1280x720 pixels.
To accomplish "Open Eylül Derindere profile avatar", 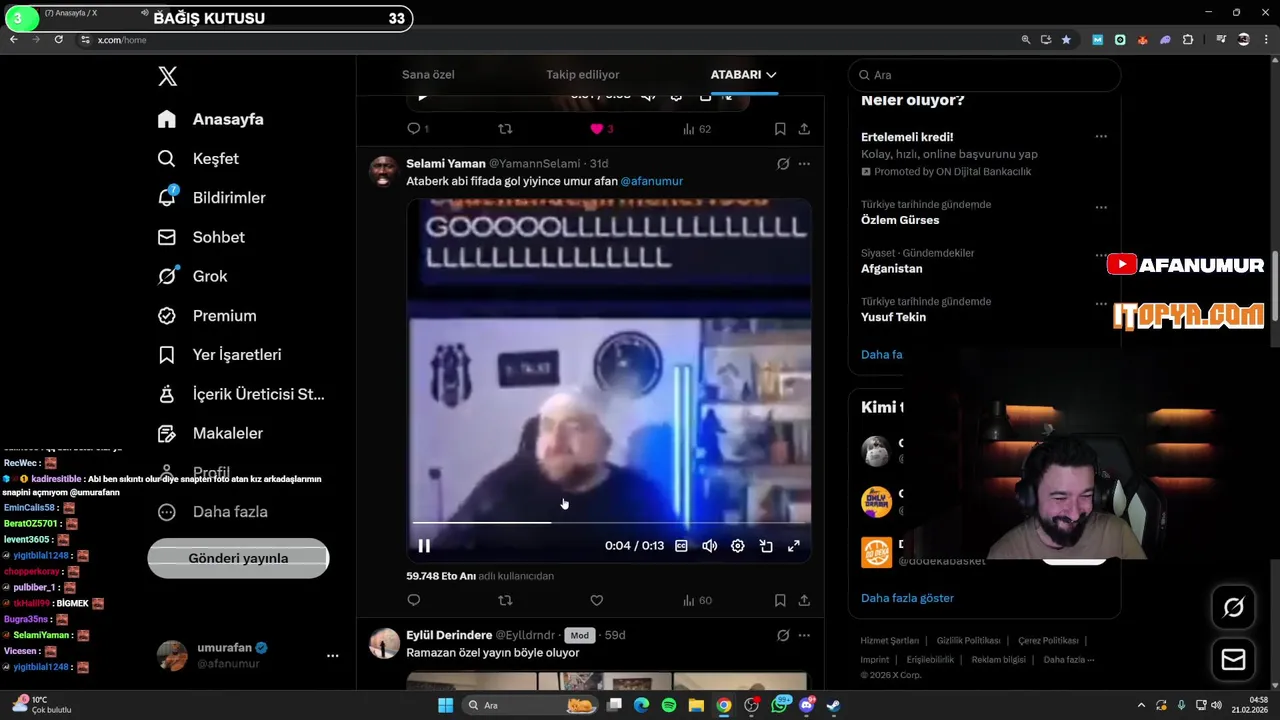I will pyautogui.click(x=384, y=643).
